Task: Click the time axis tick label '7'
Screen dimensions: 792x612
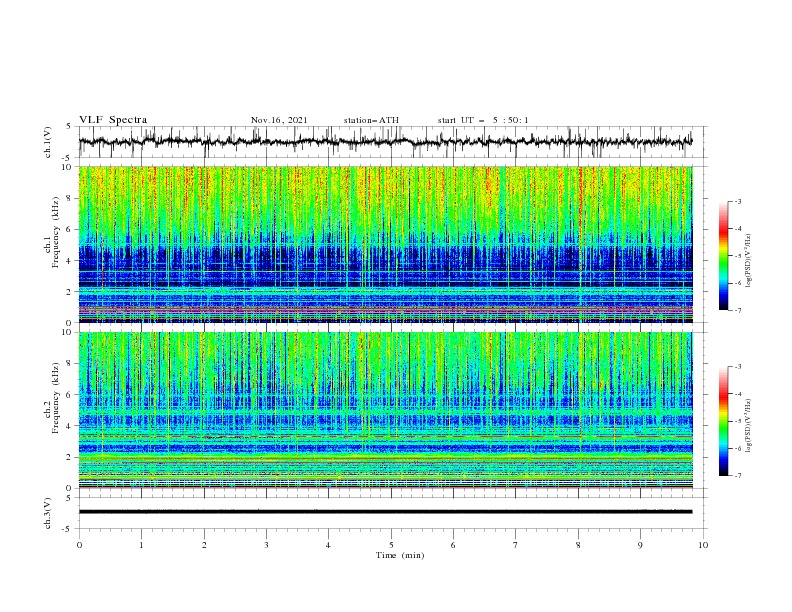Action: pyautogui.click(x=515, y=545)
